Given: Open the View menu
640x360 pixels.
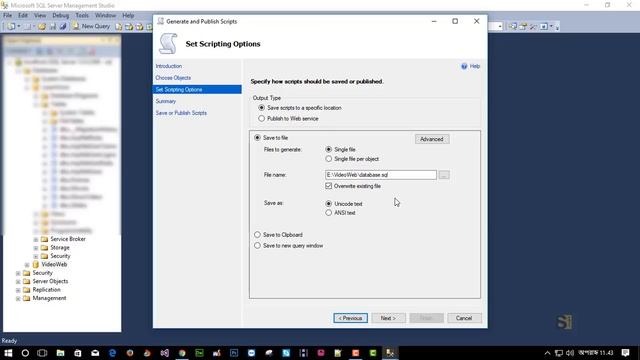Looking at the screenshot, I should click(x=40, y=16).
